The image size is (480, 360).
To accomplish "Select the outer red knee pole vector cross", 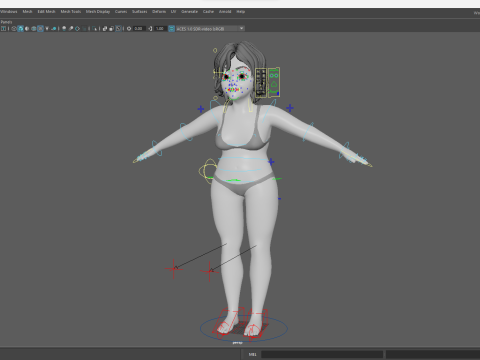I will (x=174, y=268).
